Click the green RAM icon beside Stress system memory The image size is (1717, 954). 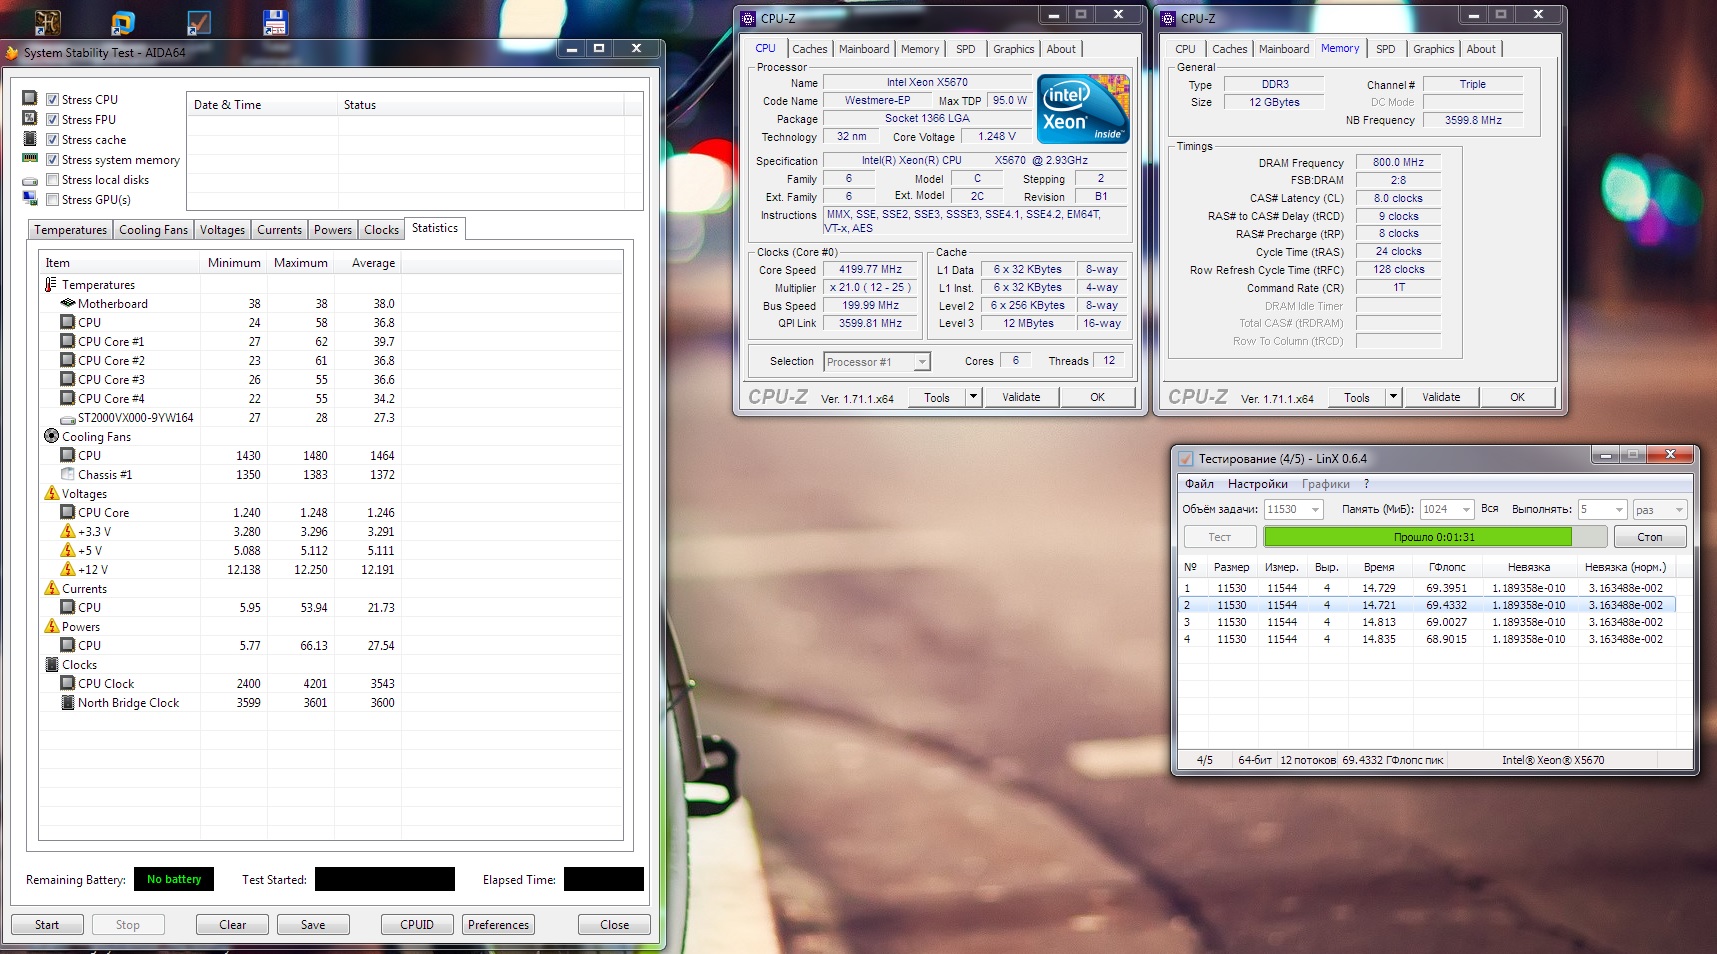tap(30, 158)
